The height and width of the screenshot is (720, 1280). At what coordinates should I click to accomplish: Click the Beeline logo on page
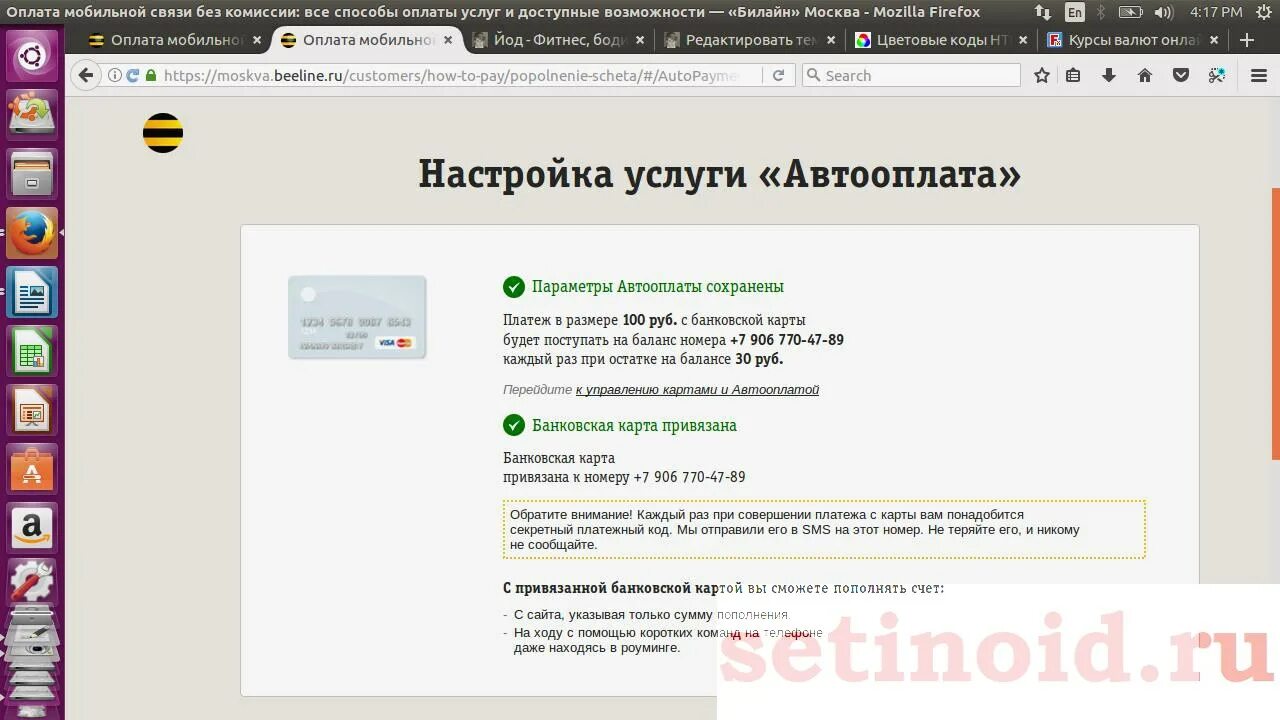tap(163, 133)
